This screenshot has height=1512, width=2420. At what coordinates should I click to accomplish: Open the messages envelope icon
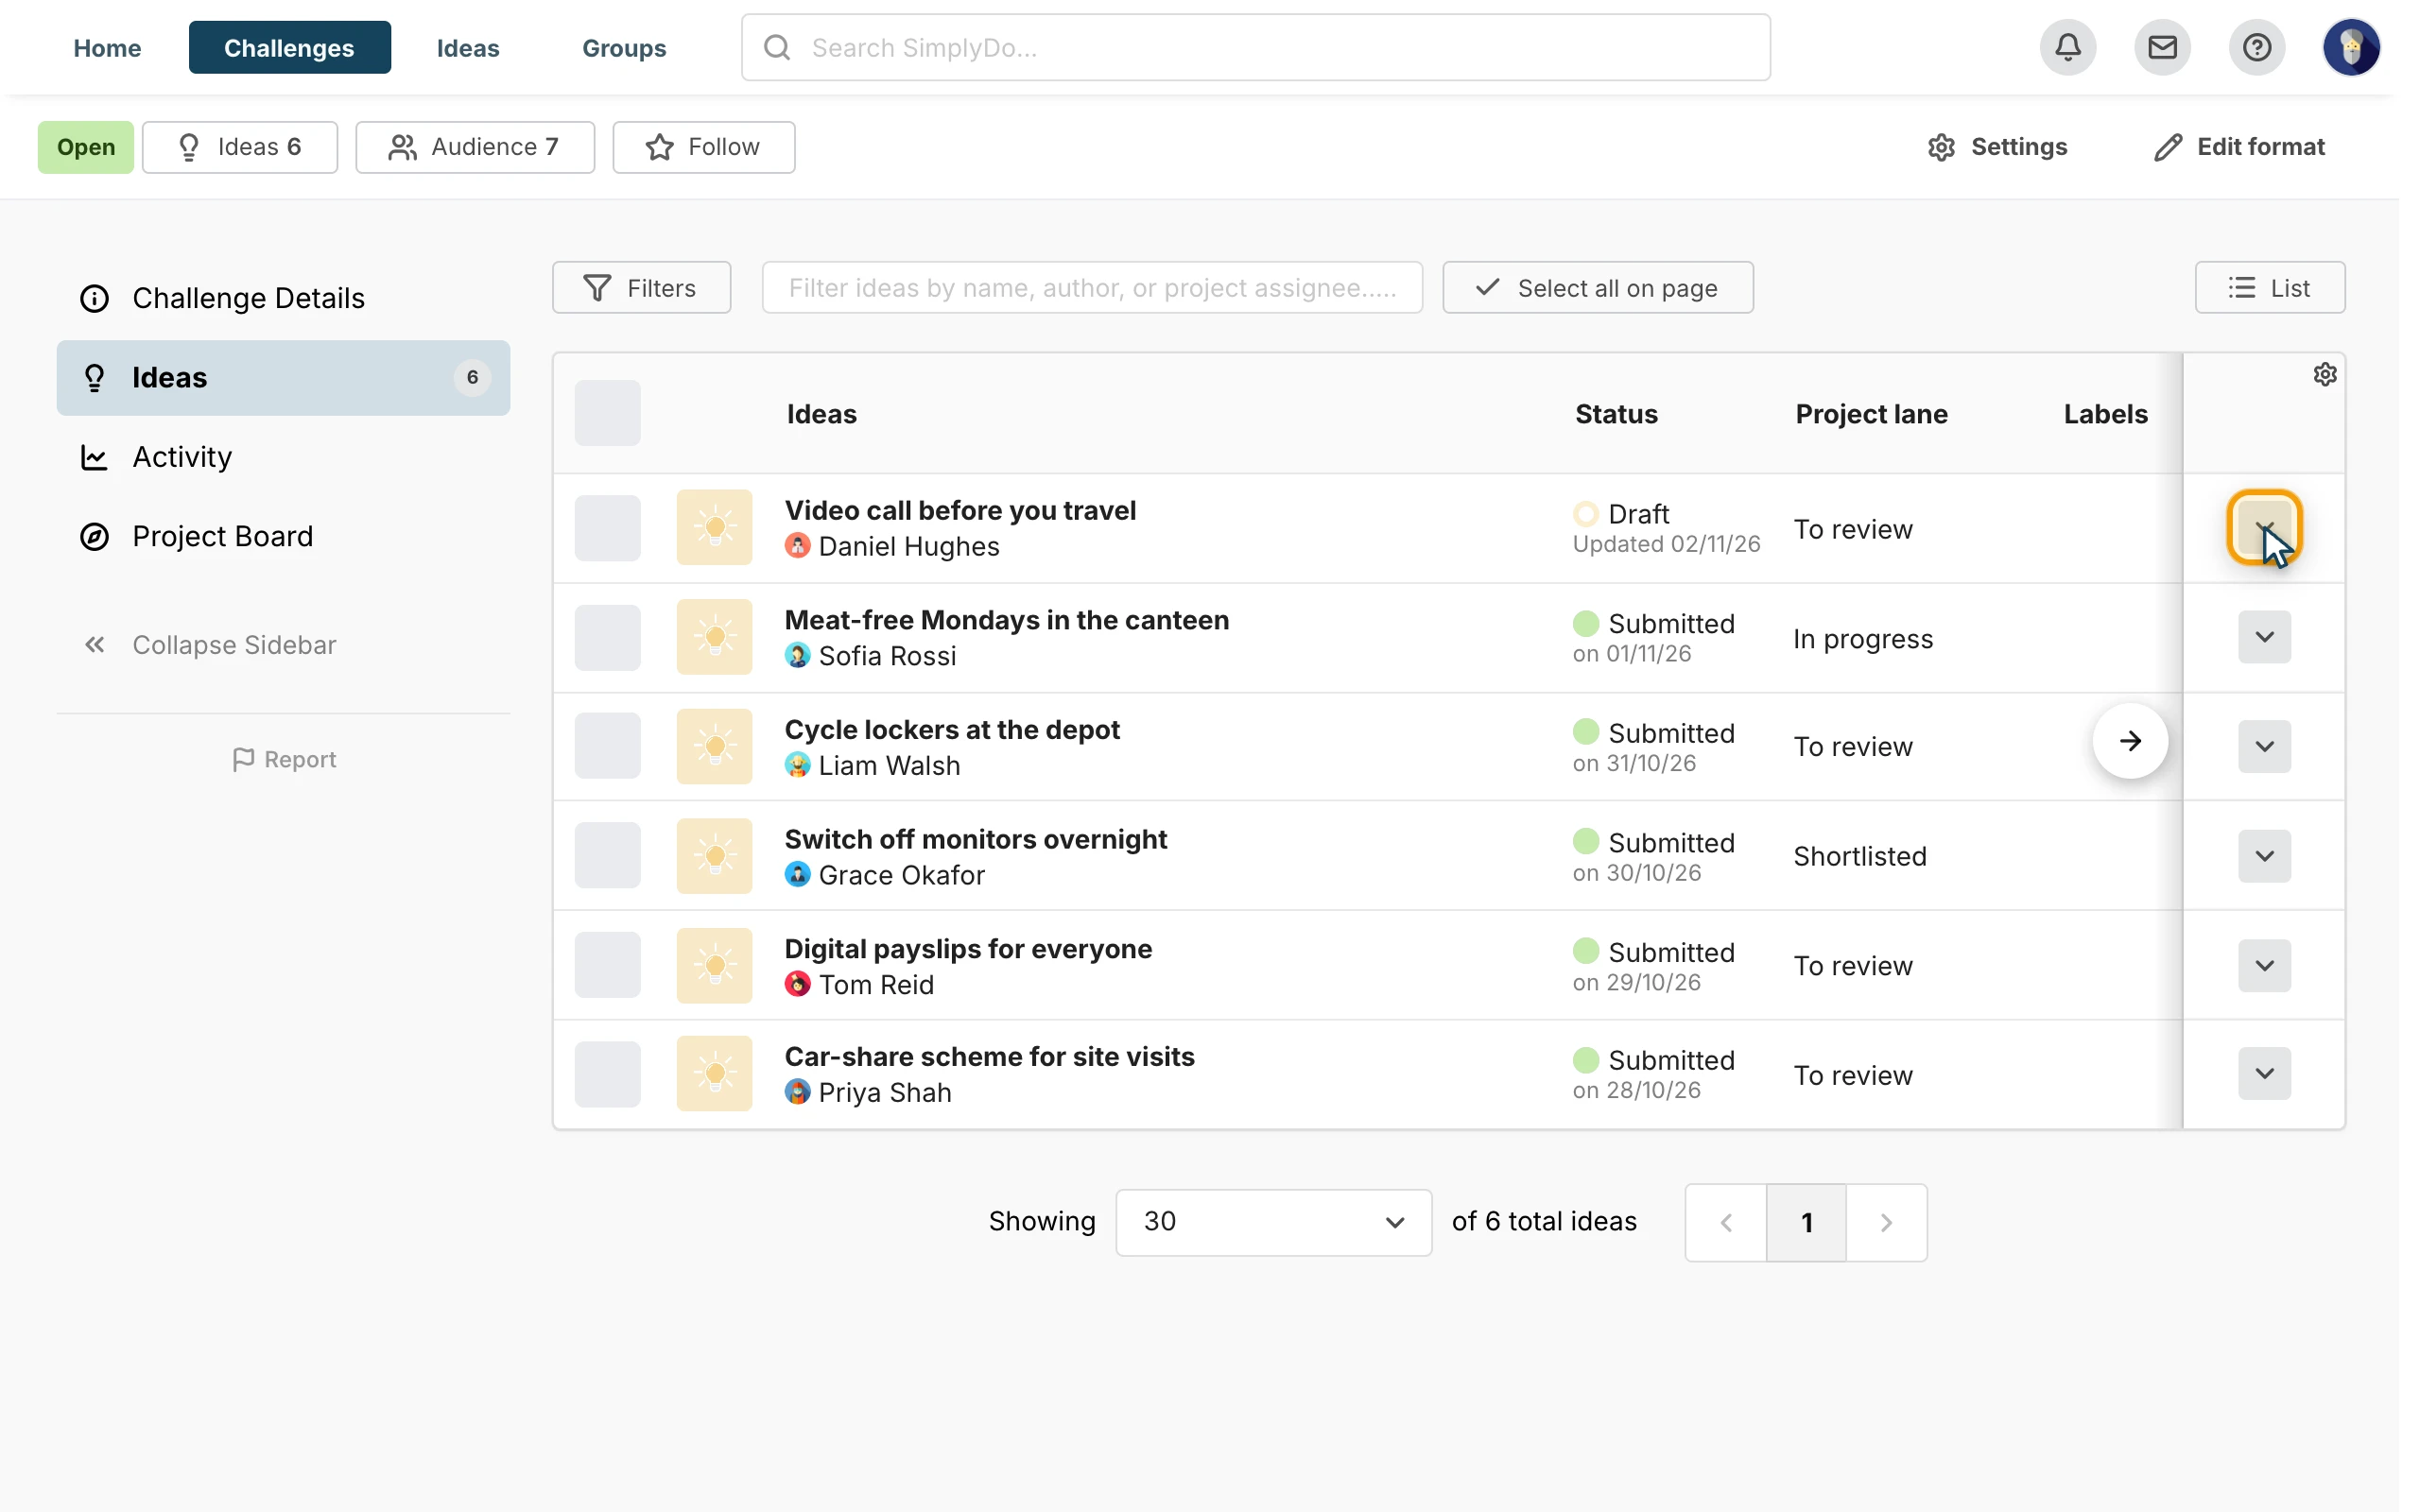(2162, 47)
